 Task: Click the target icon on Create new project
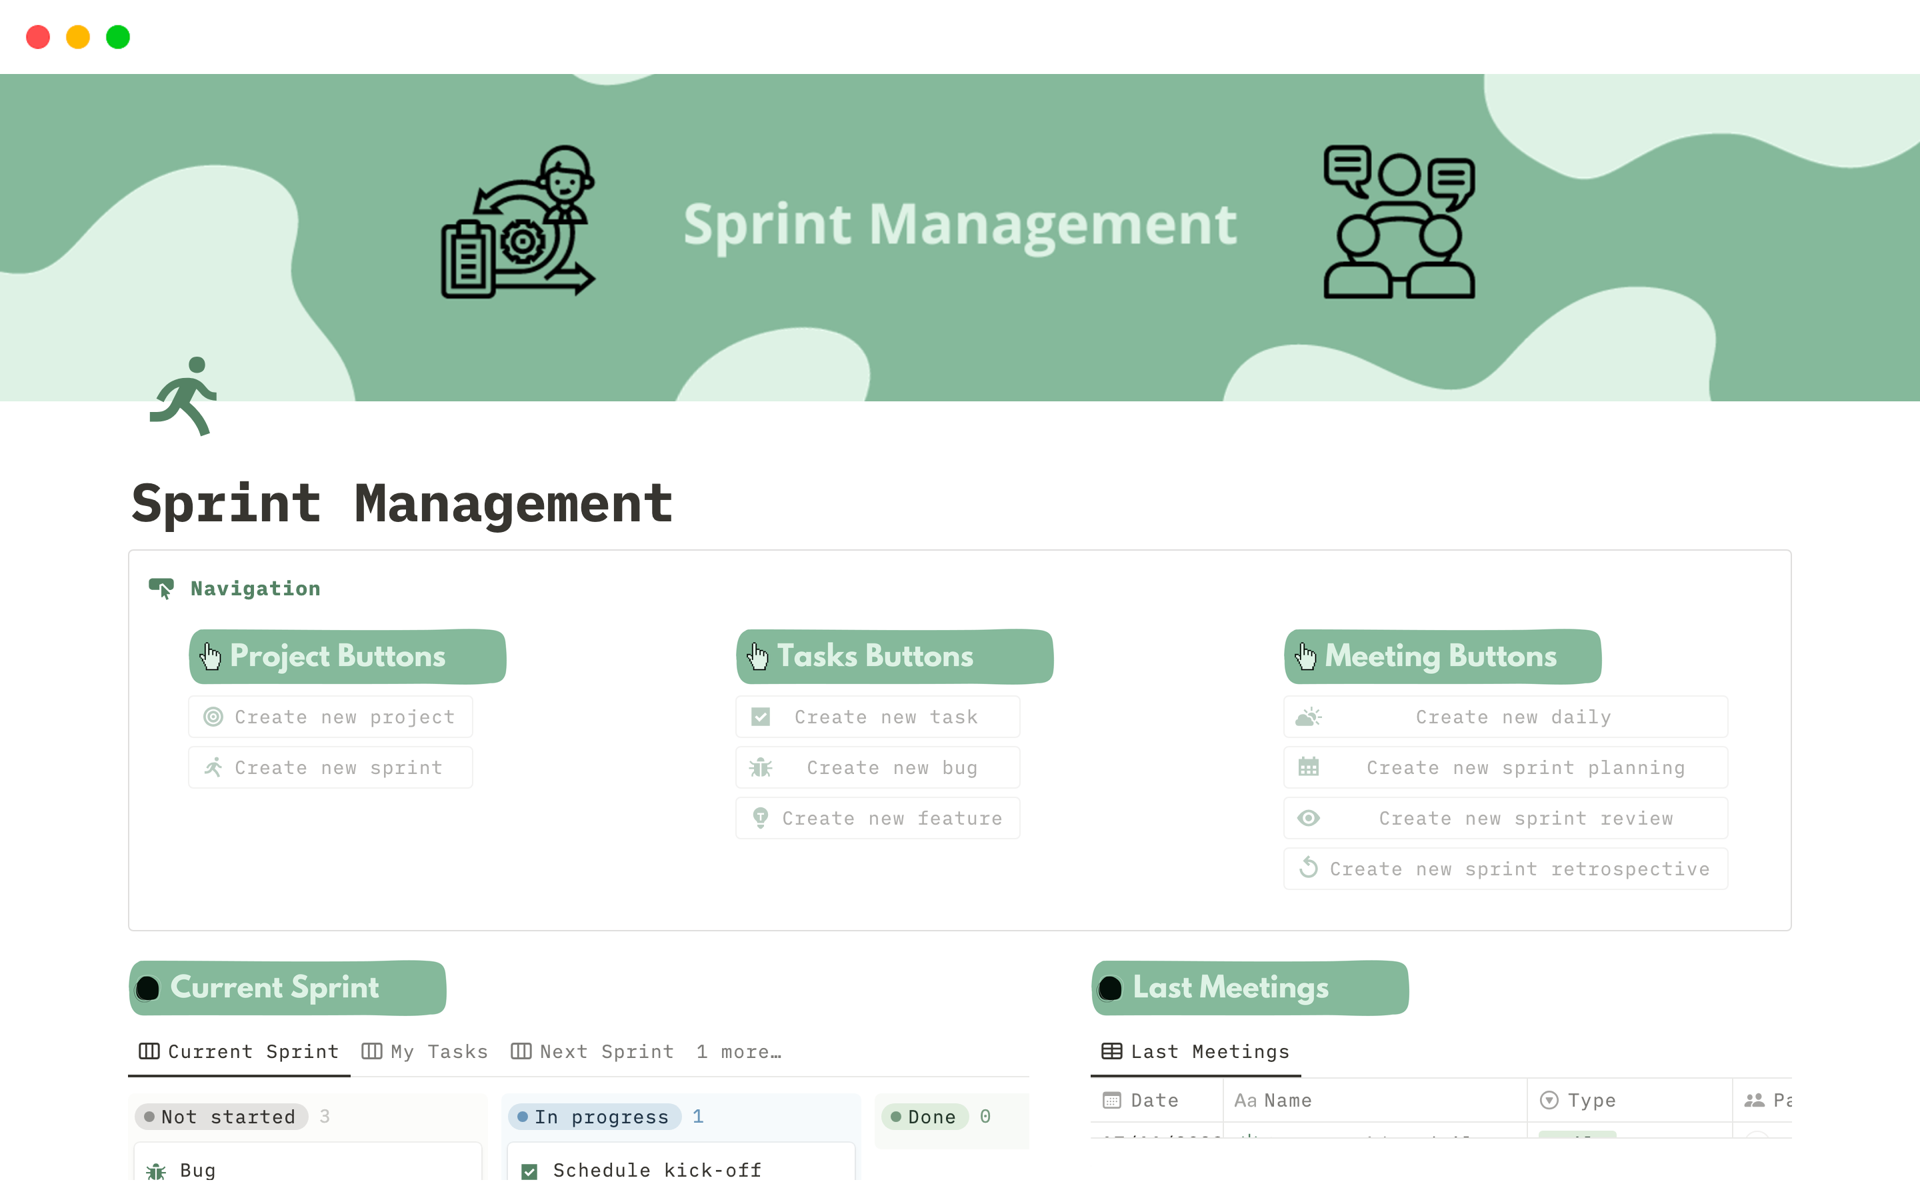coord(213,717)
